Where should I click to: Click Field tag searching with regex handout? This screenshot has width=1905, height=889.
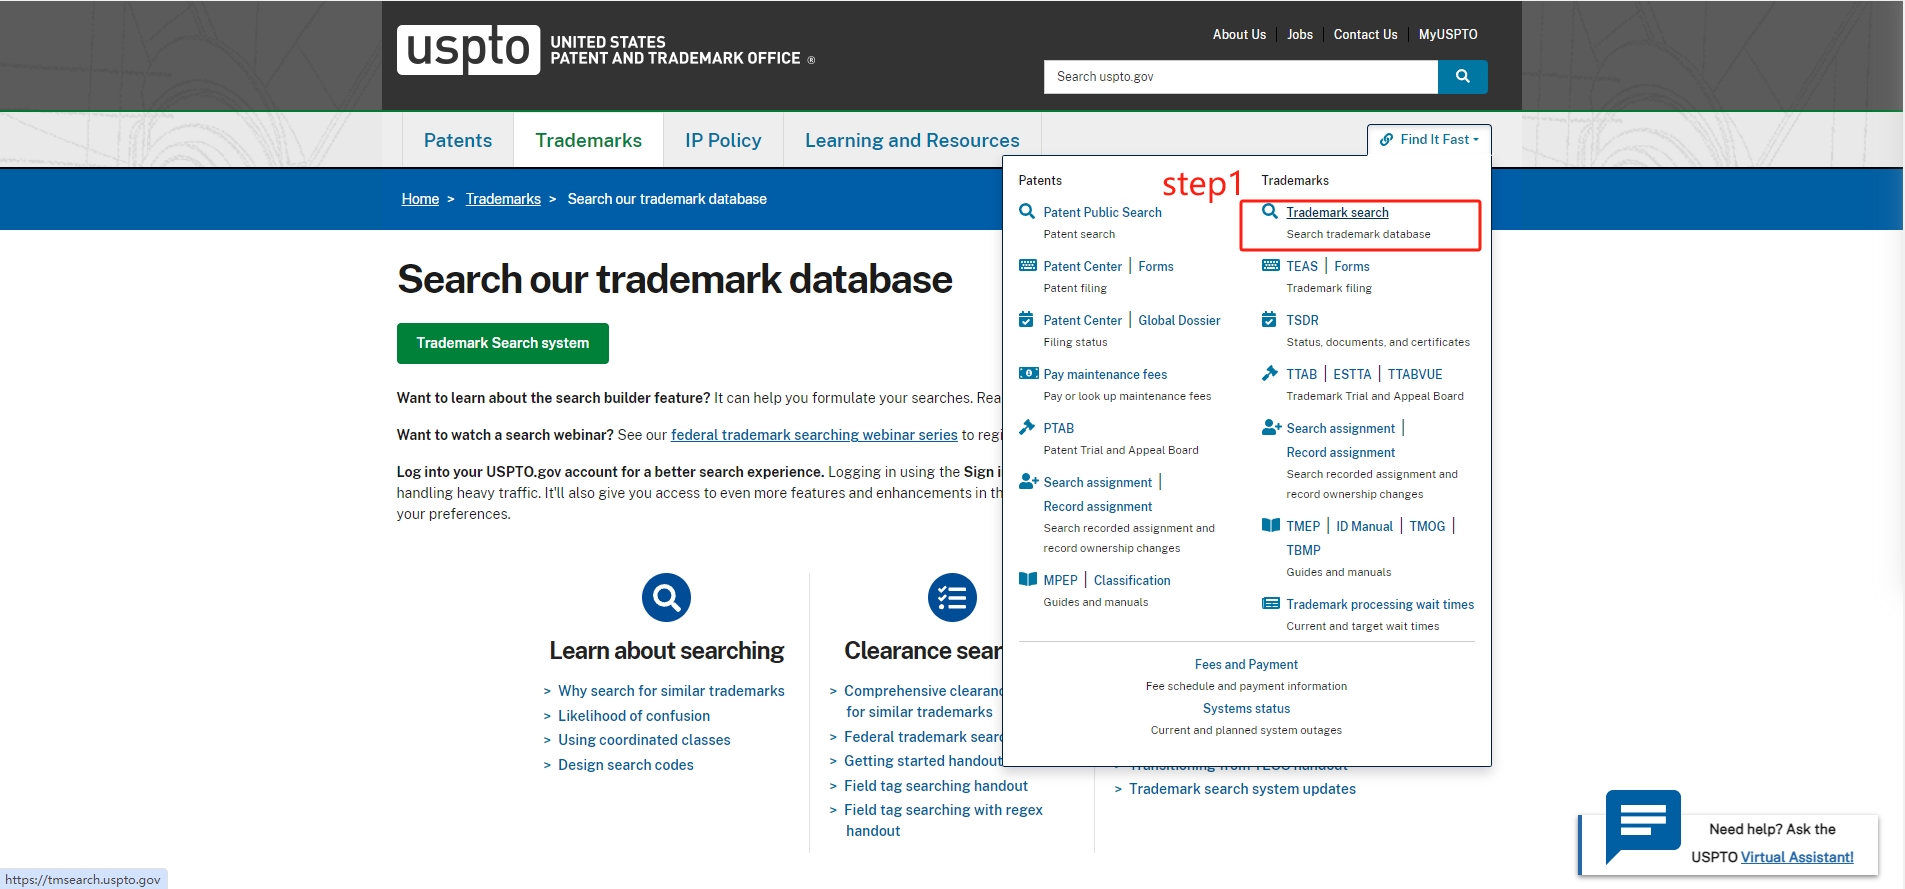coord(943,820)
